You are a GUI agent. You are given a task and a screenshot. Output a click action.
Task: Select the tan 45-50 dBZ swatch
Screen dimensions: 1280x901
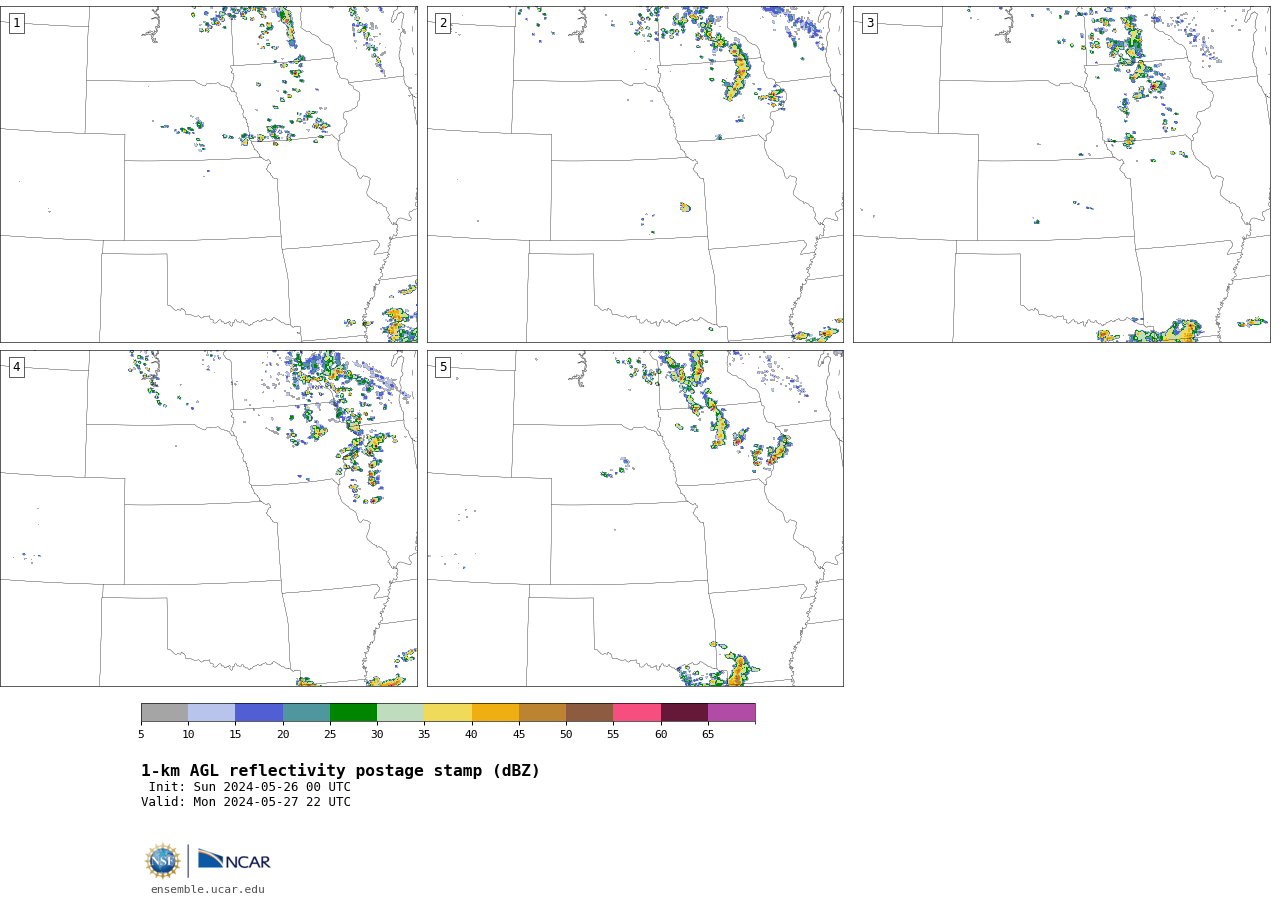542,713
